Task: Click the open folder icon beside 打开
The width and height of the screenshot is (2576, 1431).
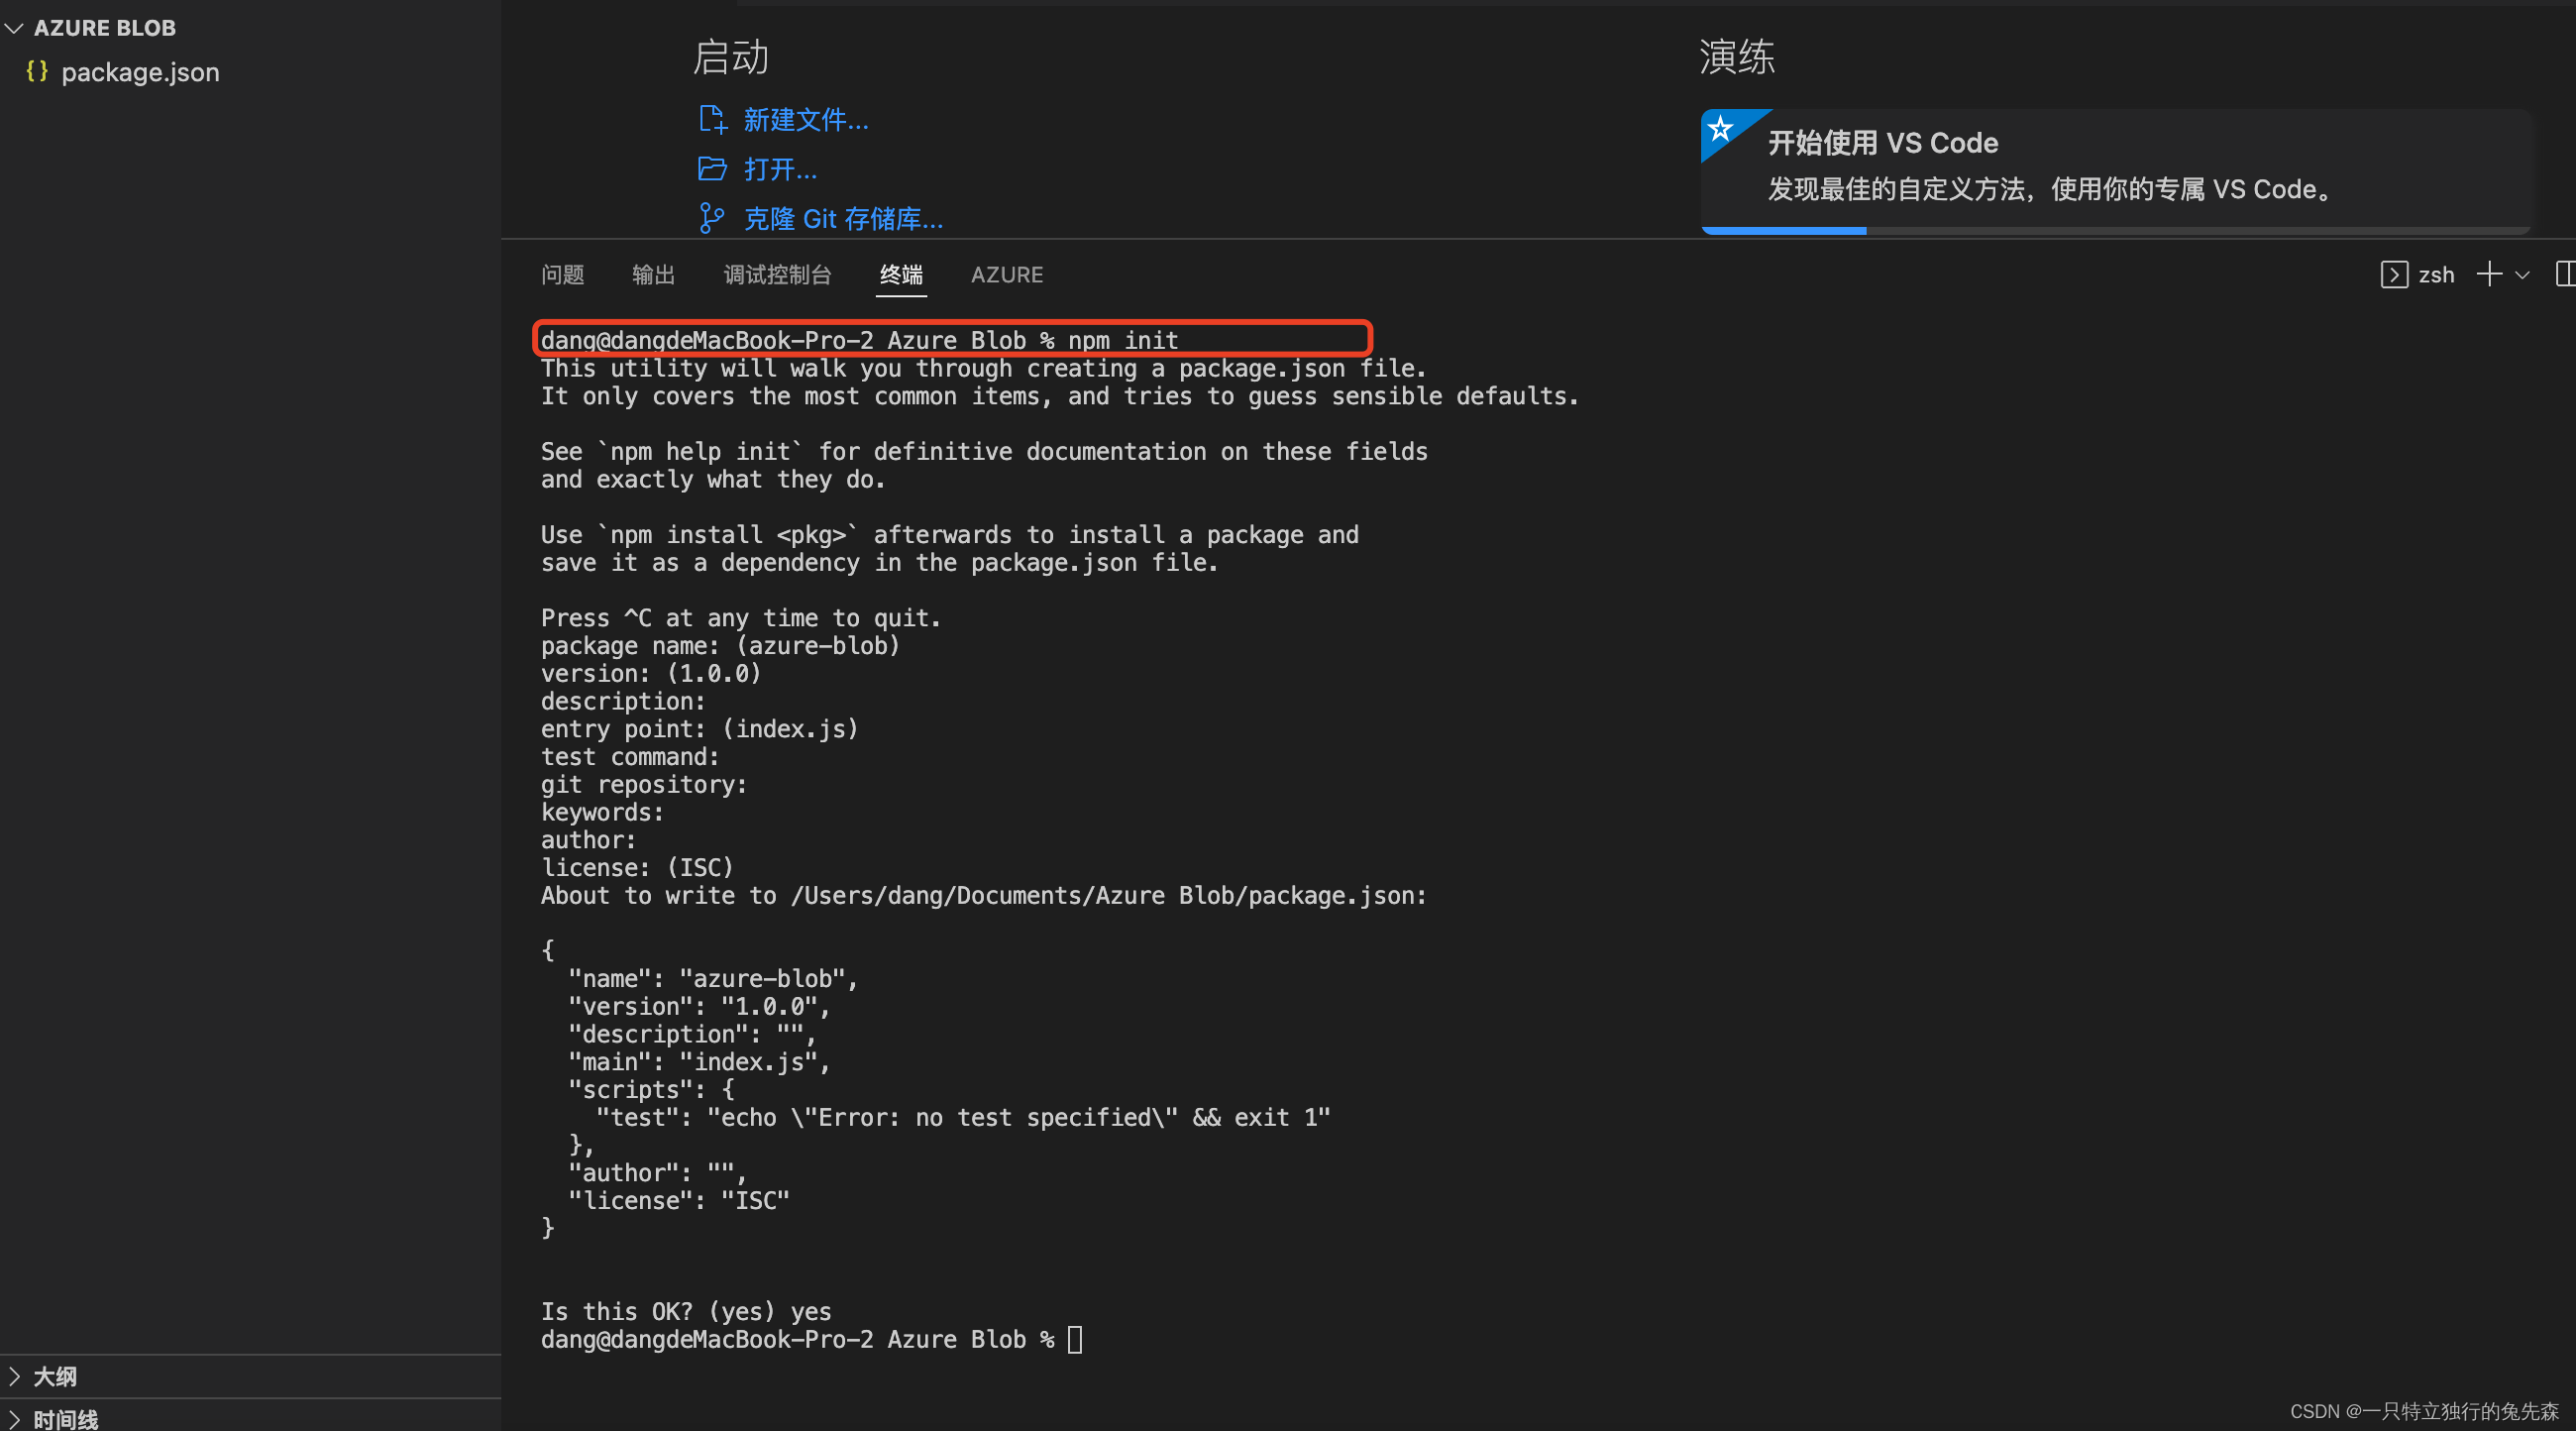Action: pyautogui.click(x=713, y=168)
